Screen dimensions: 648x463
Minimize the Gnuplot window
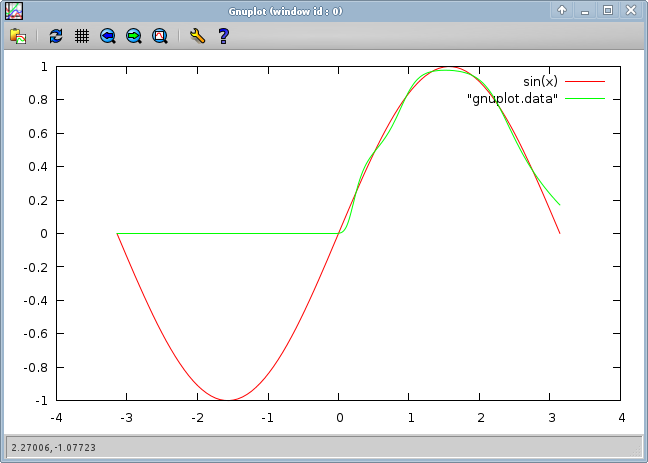coord(585,11)
